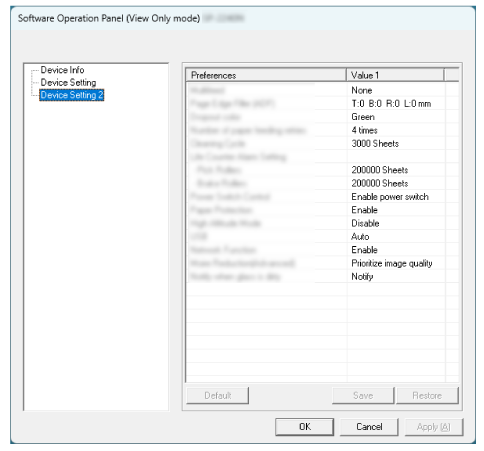The width and height of the screenshot is (484, 451).
Task: Select Device Info in the tree
Action: pos(62,70)
